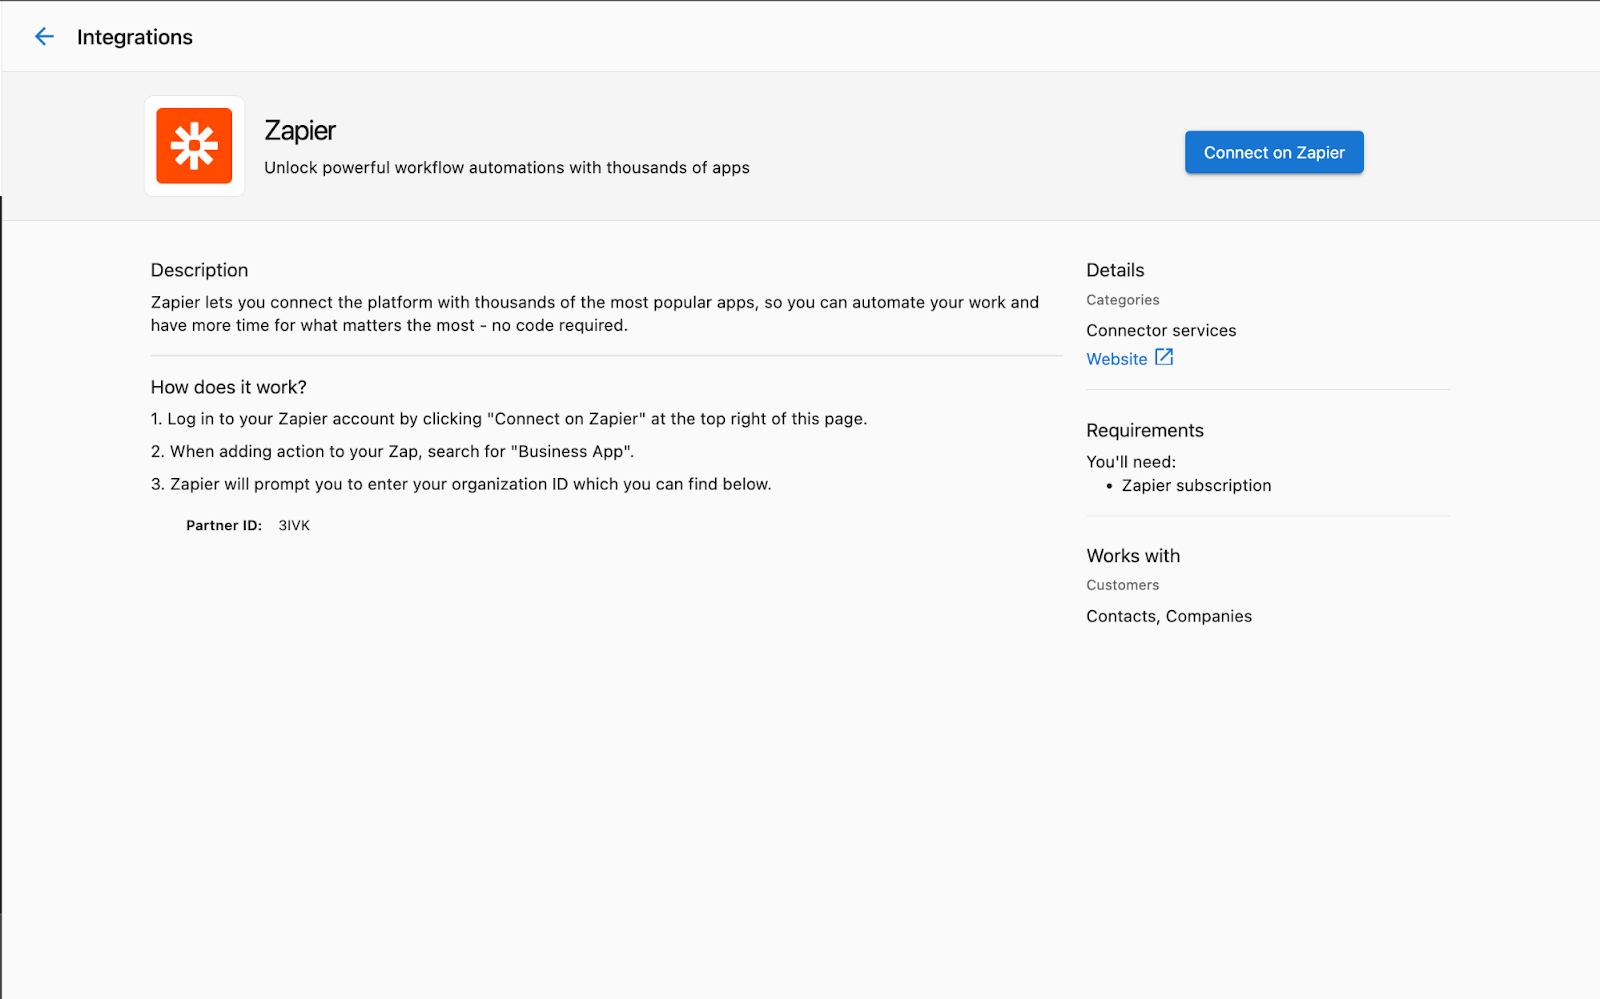Click the Zapier subscription requirement bullet
Viewport: 1600px width, 999px height.
[1196, 485]
